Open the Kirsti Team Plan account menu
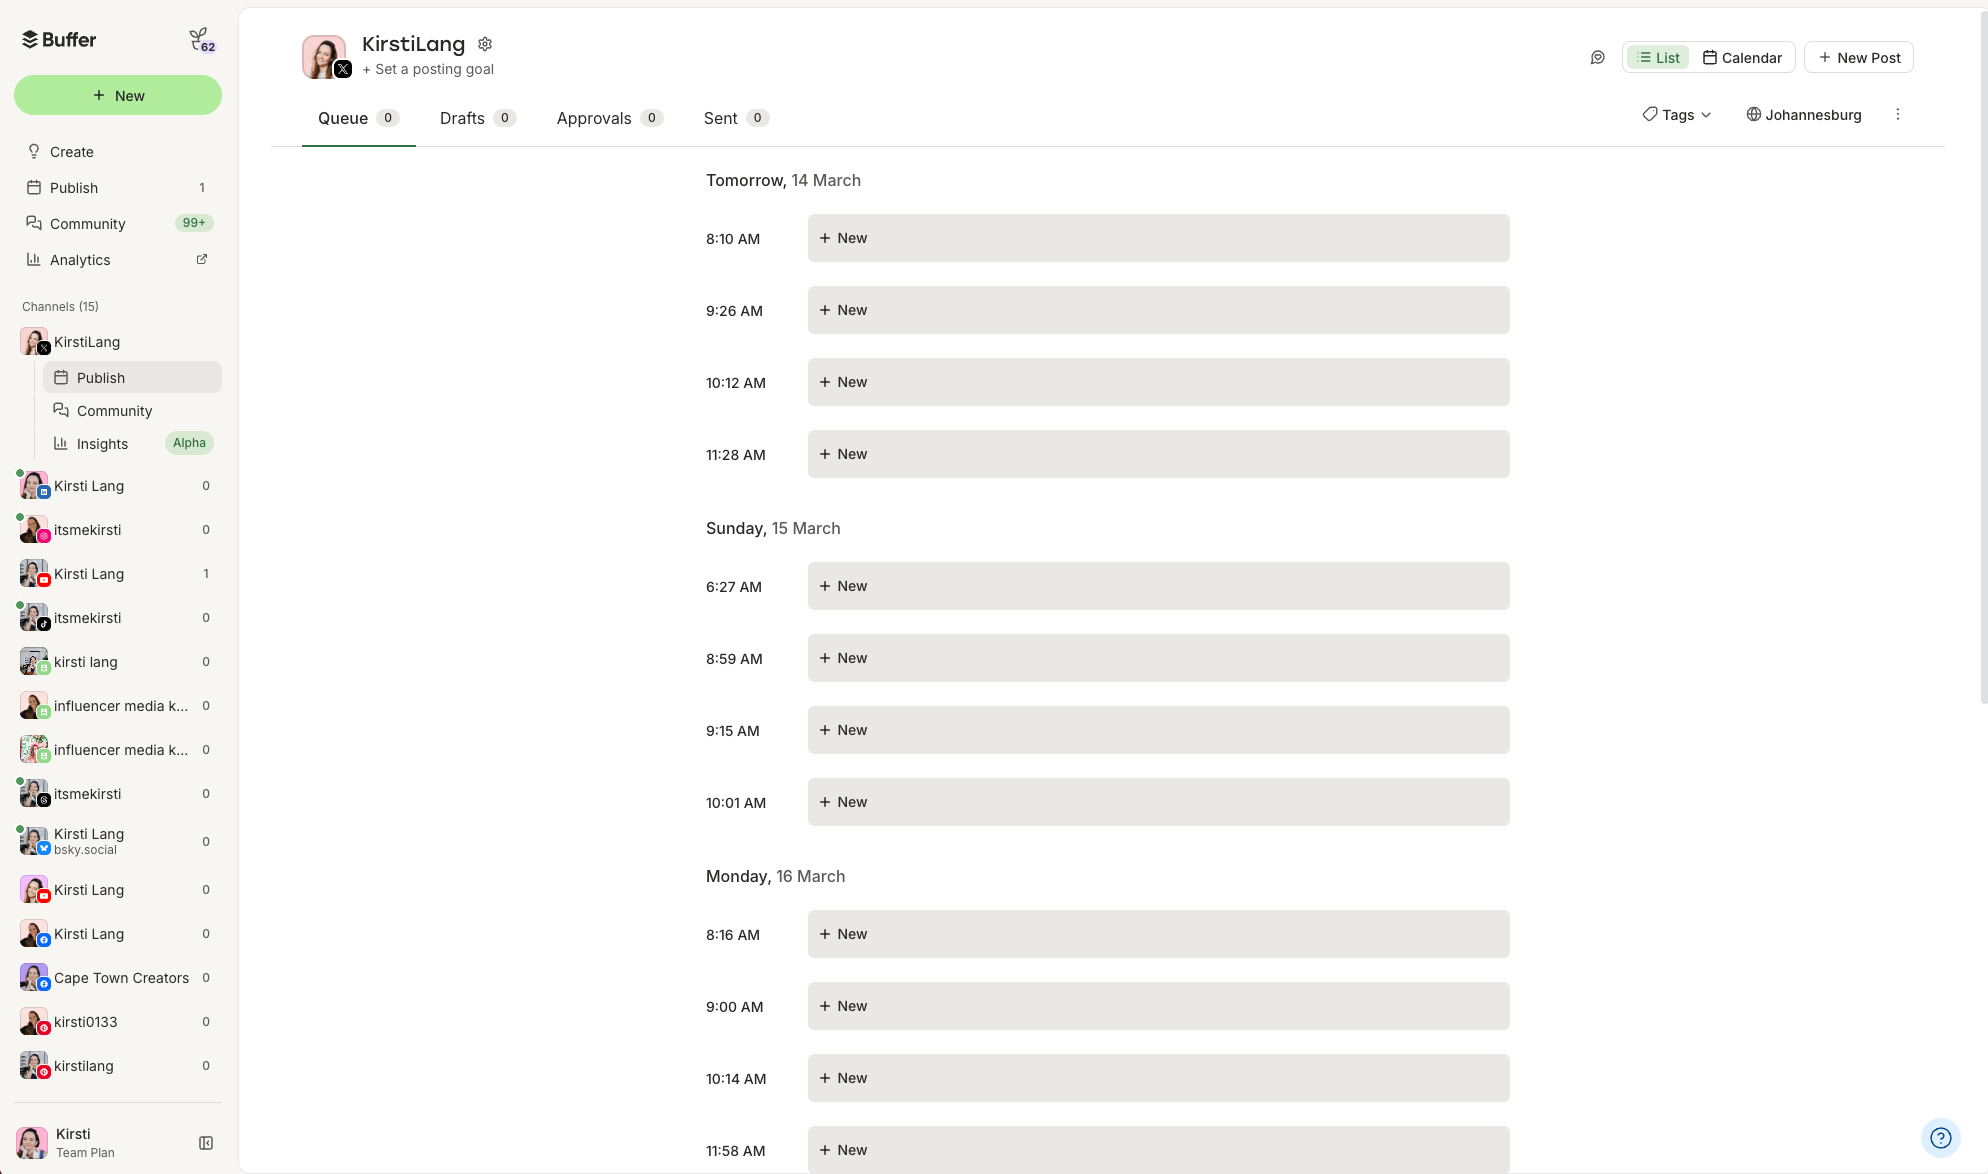The width and height of the screenshot is (1988, 1174). (73, 1142)
